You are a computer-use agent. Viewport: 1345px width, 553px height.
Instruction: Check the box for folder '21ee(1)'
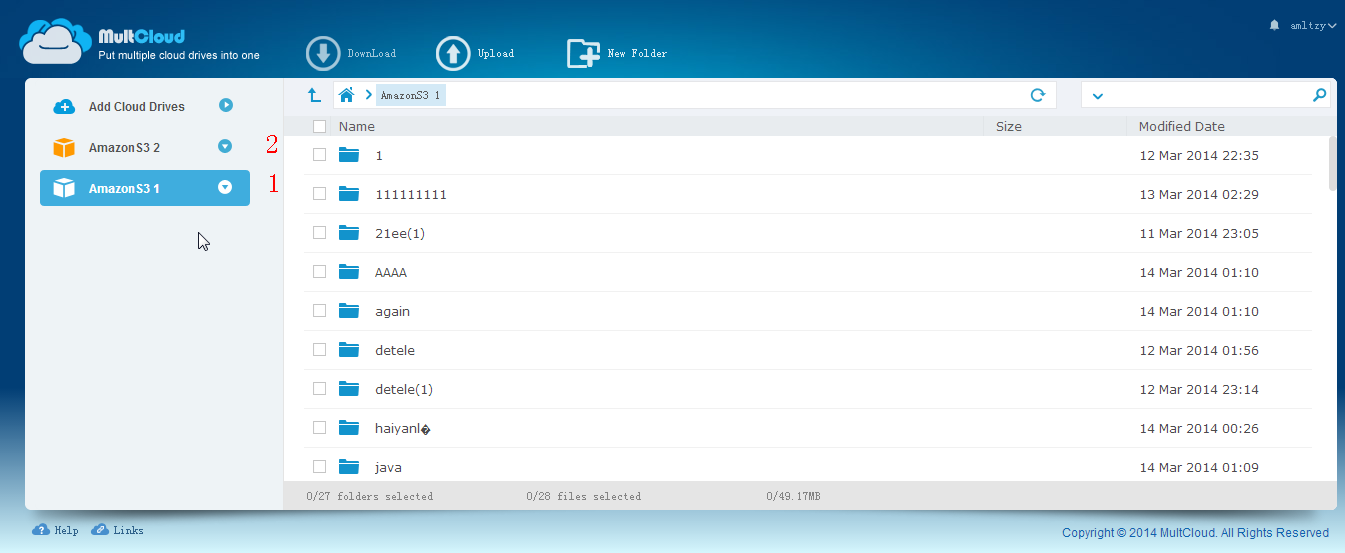click(x=319, y=233)
